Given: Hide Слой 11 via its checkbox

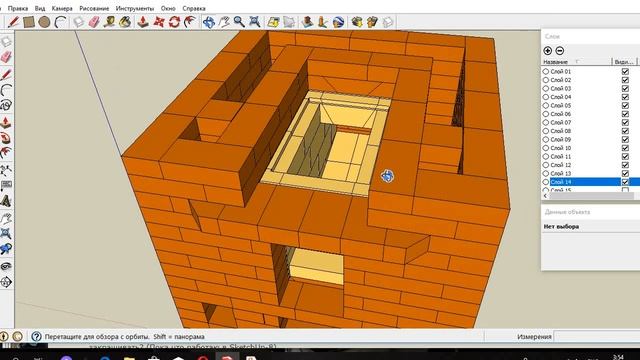Looking at the screenshot, I should (x=625, y=156).
